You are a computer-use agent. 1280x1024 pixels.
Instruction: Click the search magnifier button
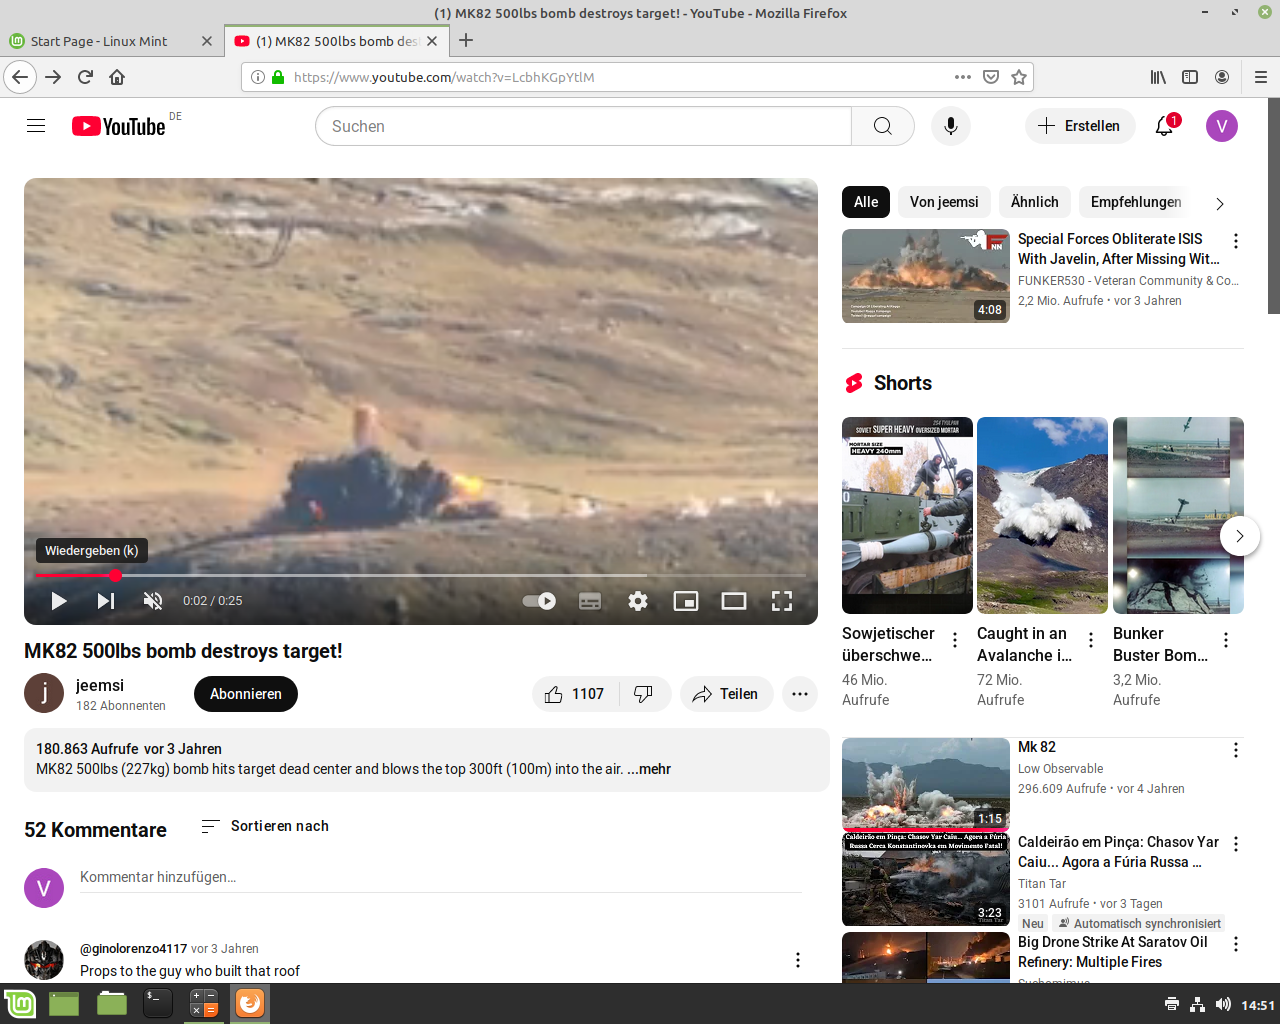point(883,126)
